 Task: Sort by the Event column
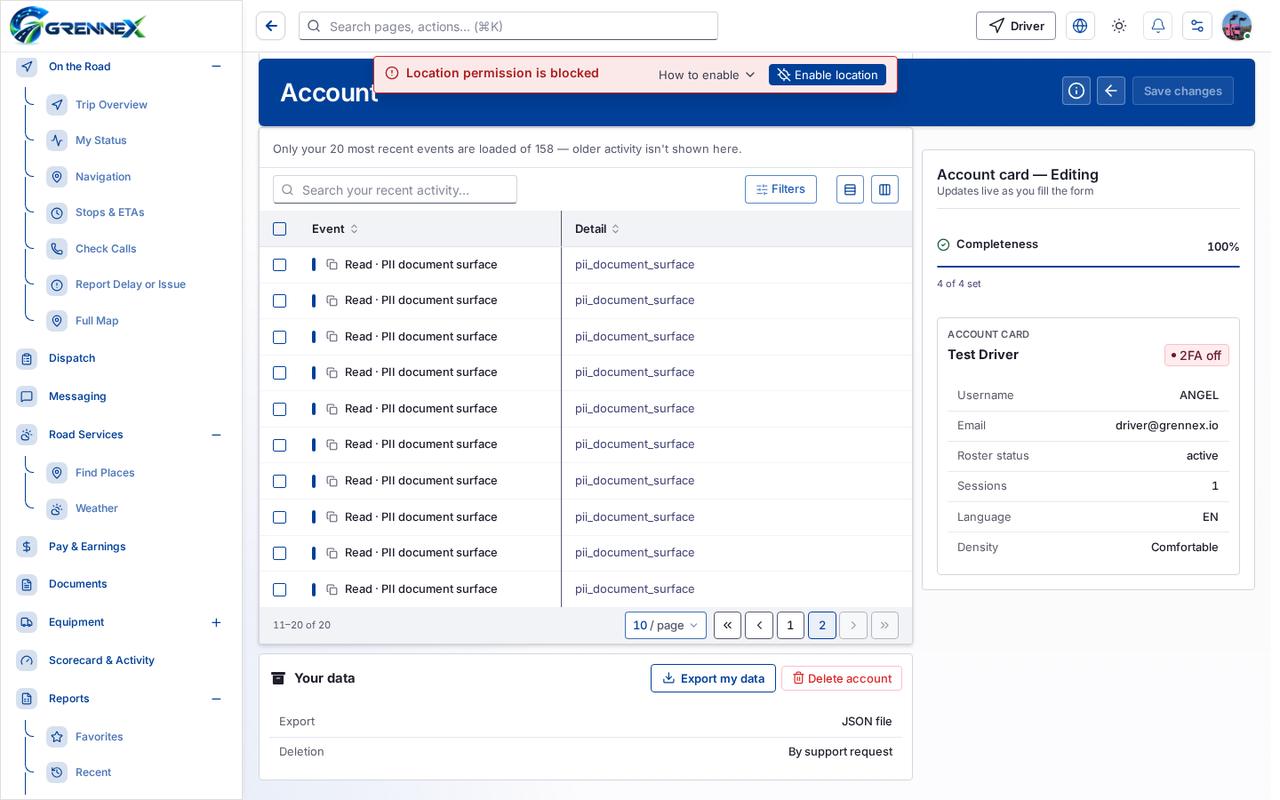pyautogui.click(x=335, y=229)
